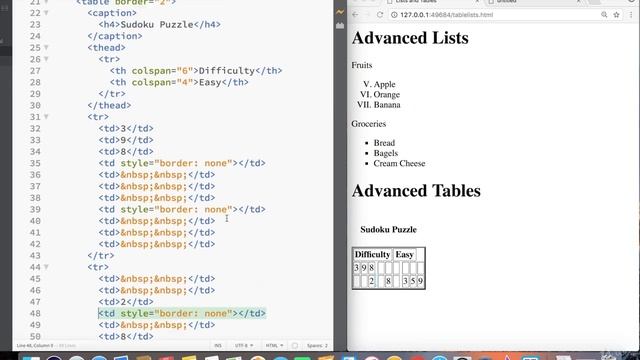The image size is (640, 360).
Task: Open the UTF-8 encoding dropdown
Action: (244, 346)
